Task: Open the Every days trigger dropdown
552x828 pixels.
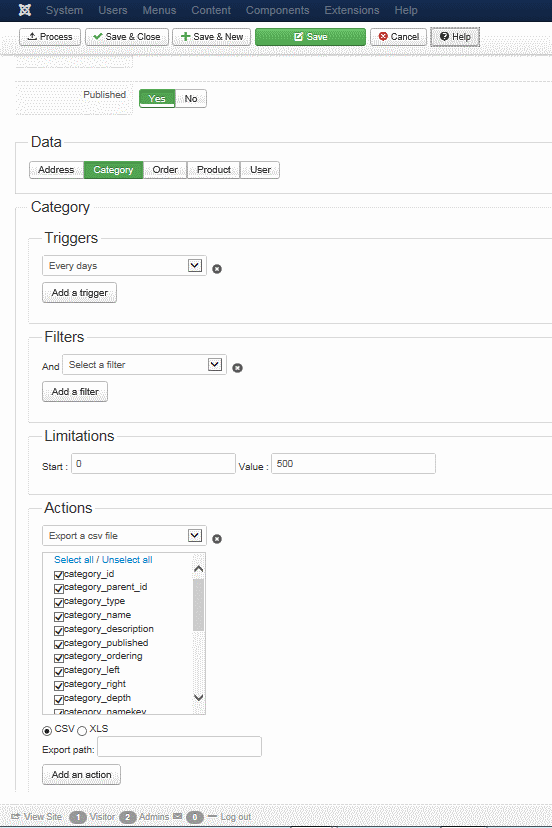Action: [124, 266]
